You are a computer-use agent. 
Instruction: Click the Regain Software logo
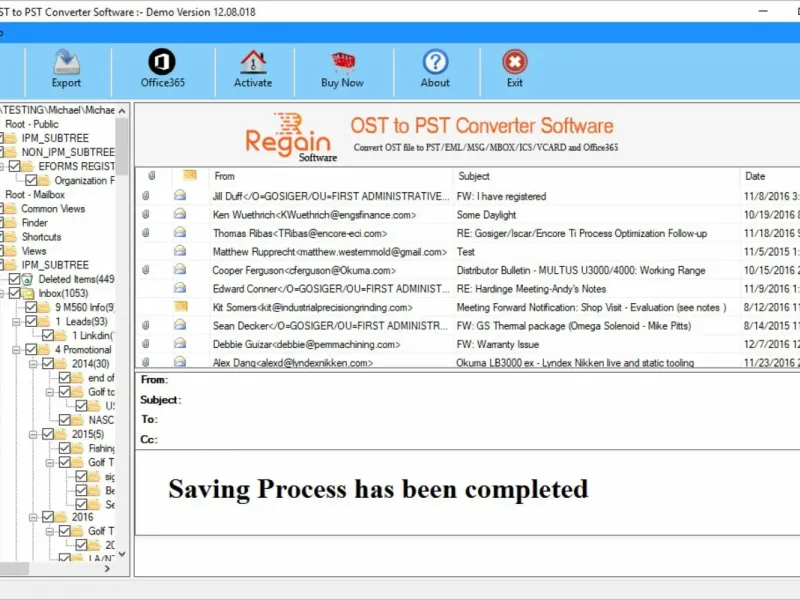291,137
